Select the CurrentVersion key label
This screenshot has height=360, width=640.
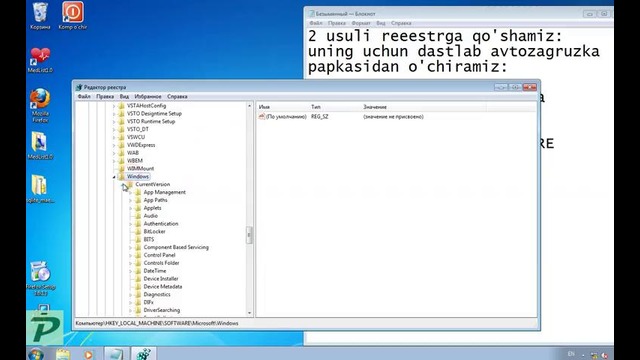coord(153,184)
